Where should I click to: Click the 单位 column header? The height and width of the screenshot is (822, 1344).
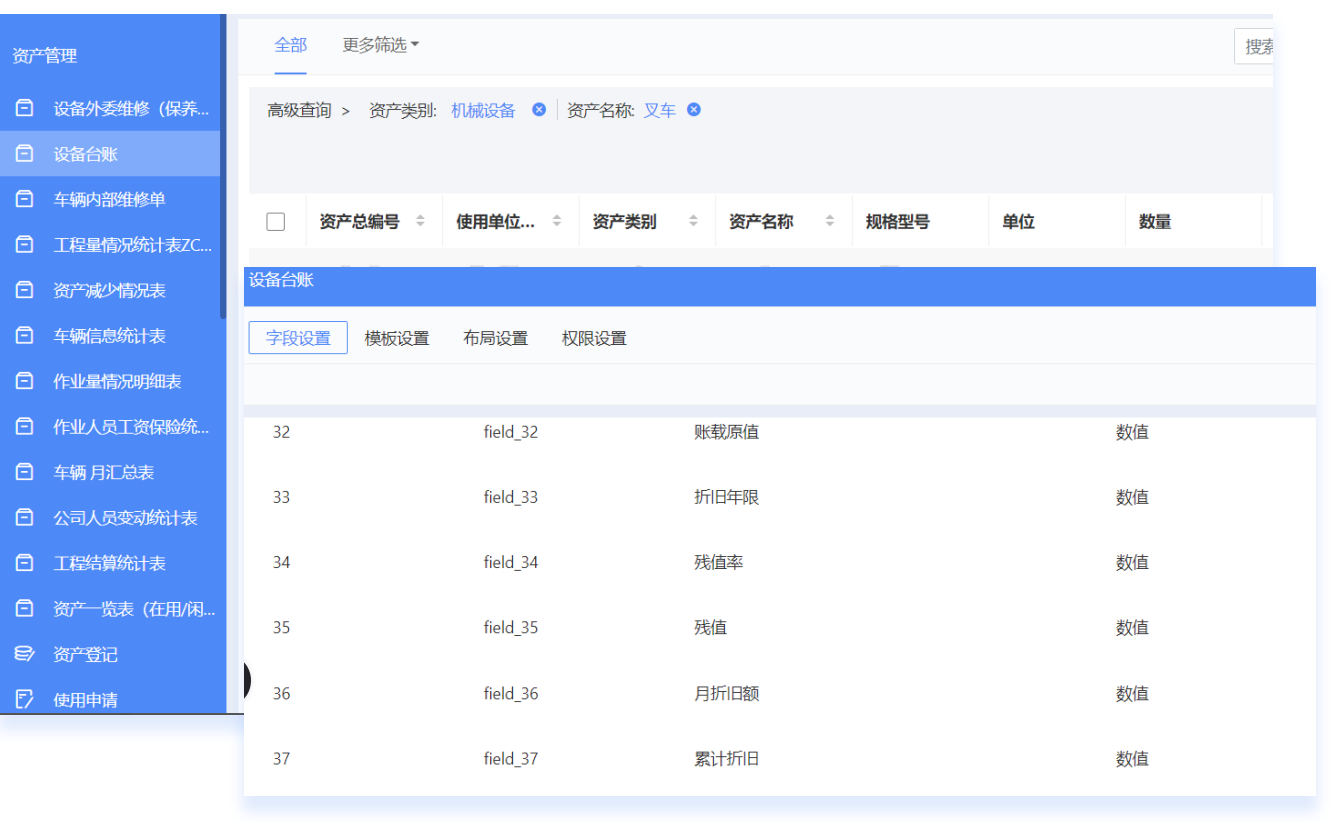point(1018,222)
